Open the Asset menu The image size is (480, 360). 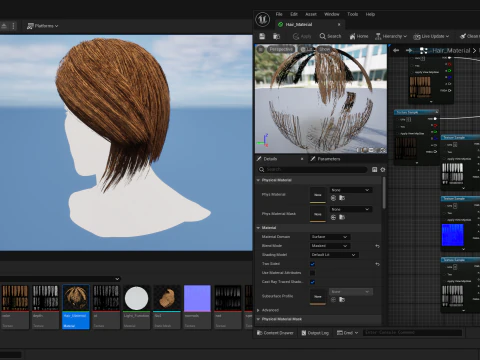pos(311,14)
